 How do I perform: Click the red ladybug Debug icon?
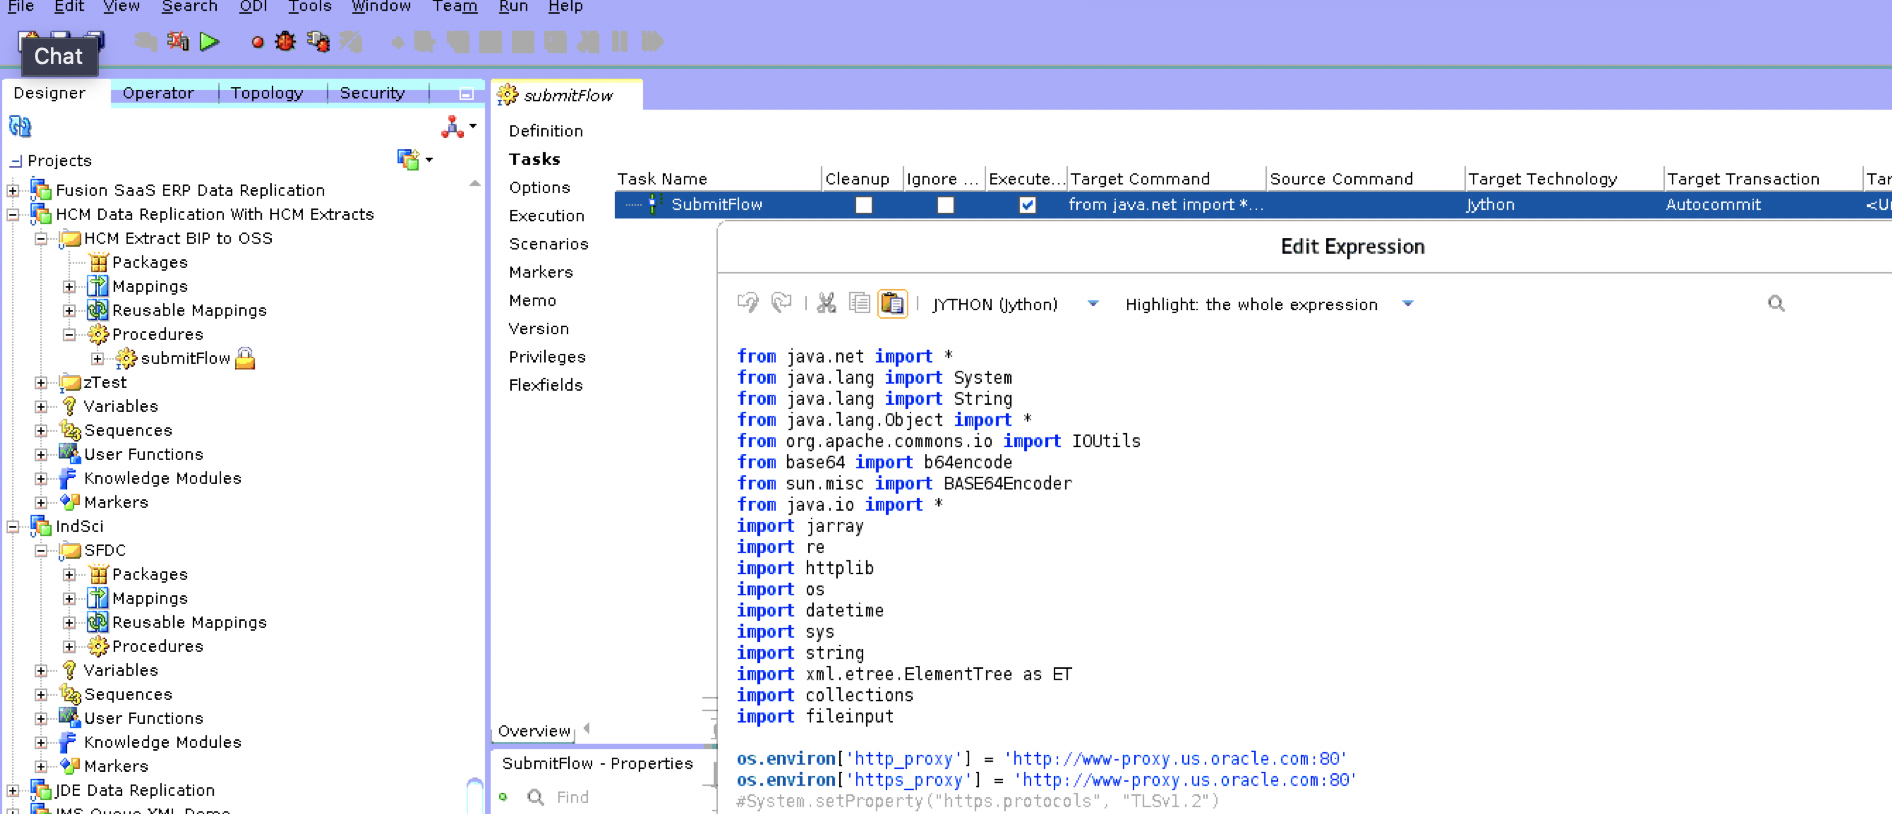[x=286, y=42]
